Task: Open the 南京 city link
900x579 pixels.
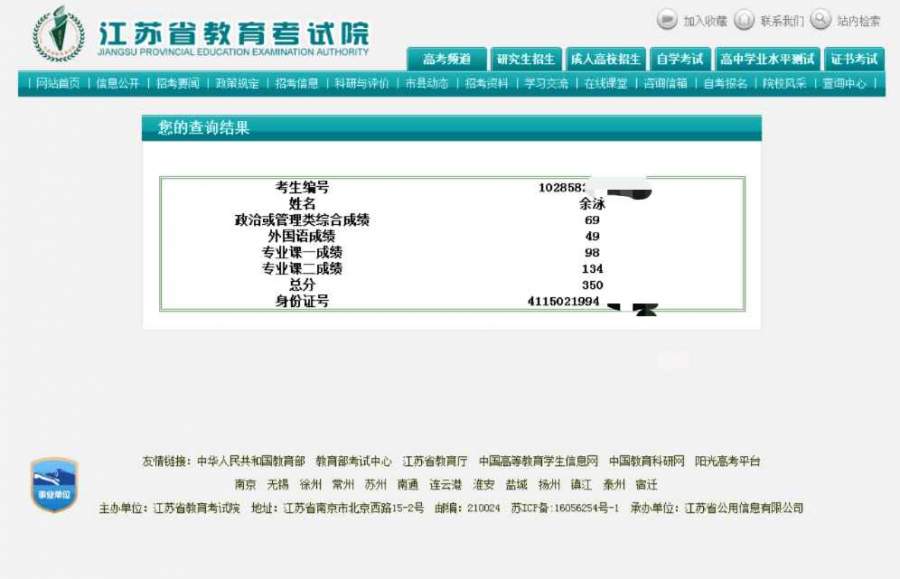Action: click(245, 484)
